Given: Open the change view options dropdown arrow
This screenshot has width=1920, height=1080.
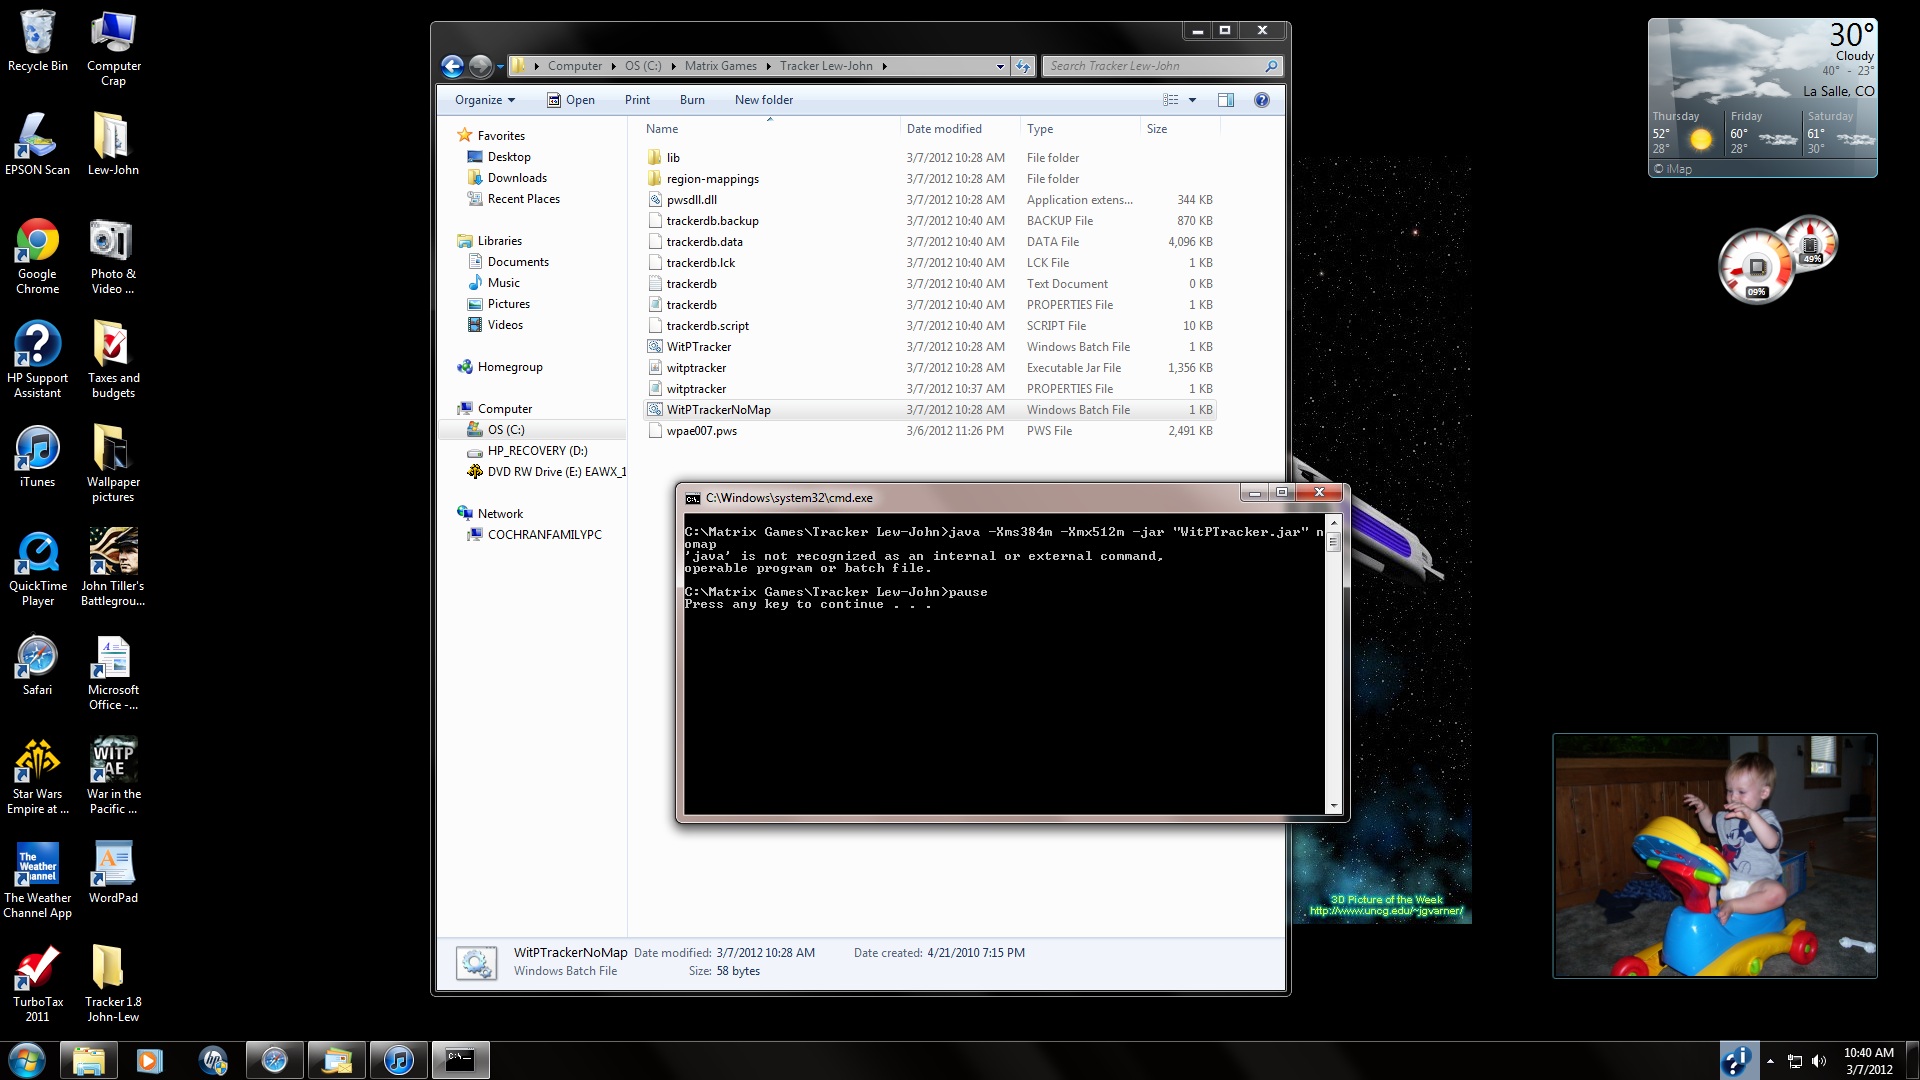Looking at the screenshot, I should tap(1192, 100).
